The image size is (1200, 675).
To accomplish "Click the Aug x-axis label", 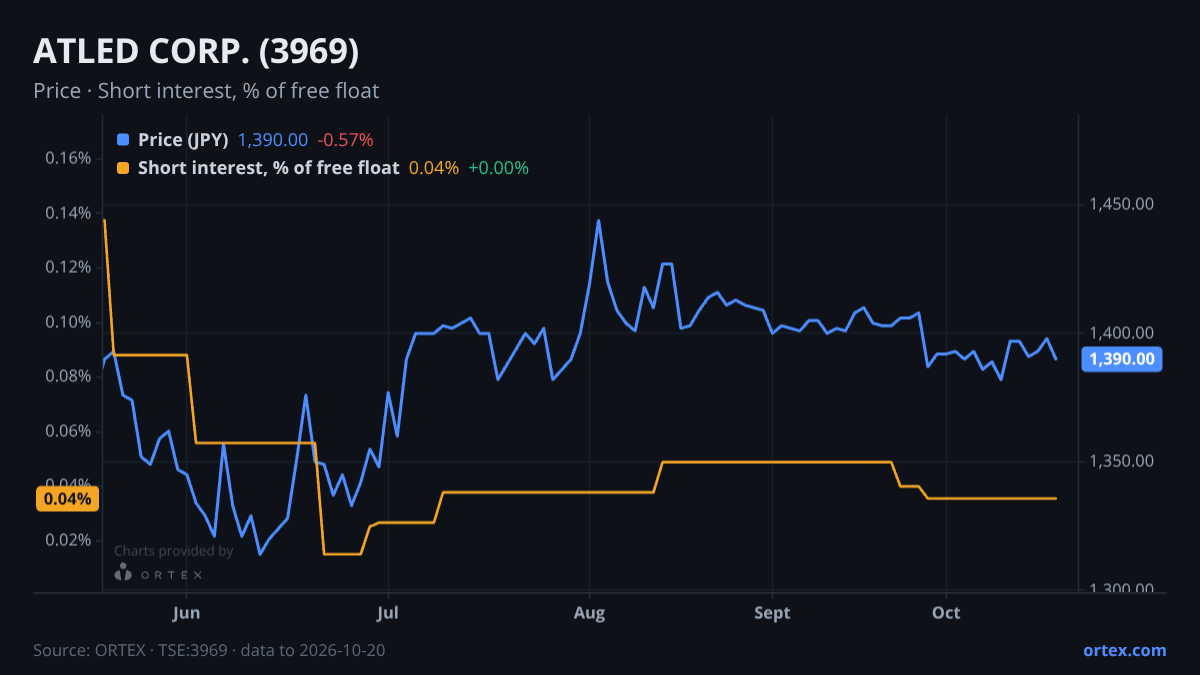I will click(590, 612).
